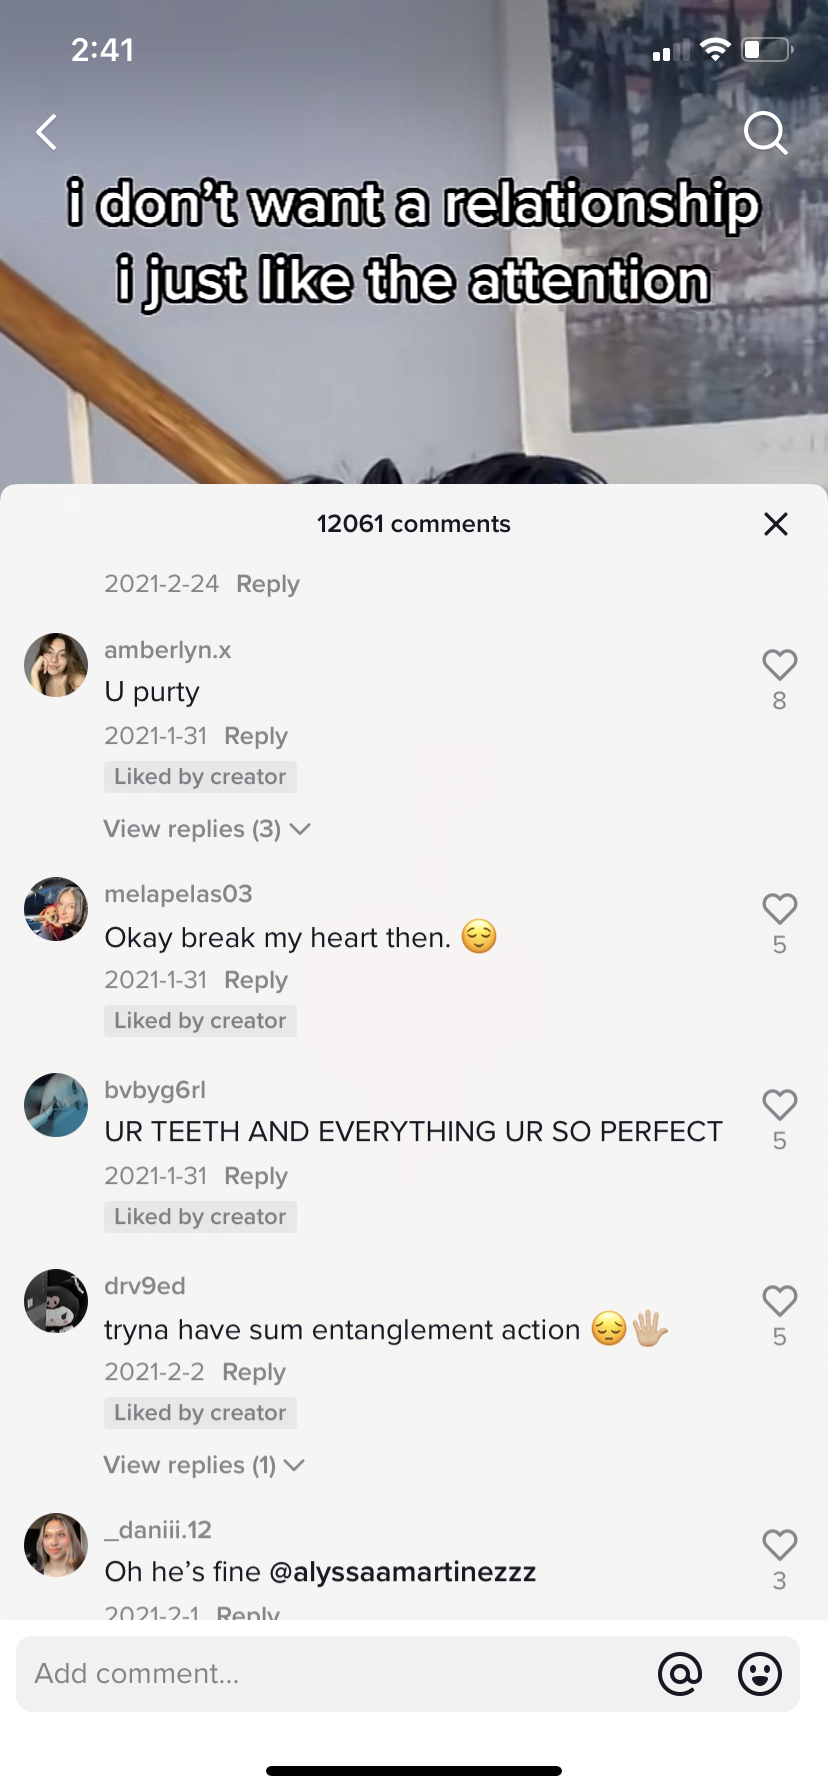This screenshot has width=828, height=1792.
Task: Heart the drv9ed comment
Action: (780, 1301)
